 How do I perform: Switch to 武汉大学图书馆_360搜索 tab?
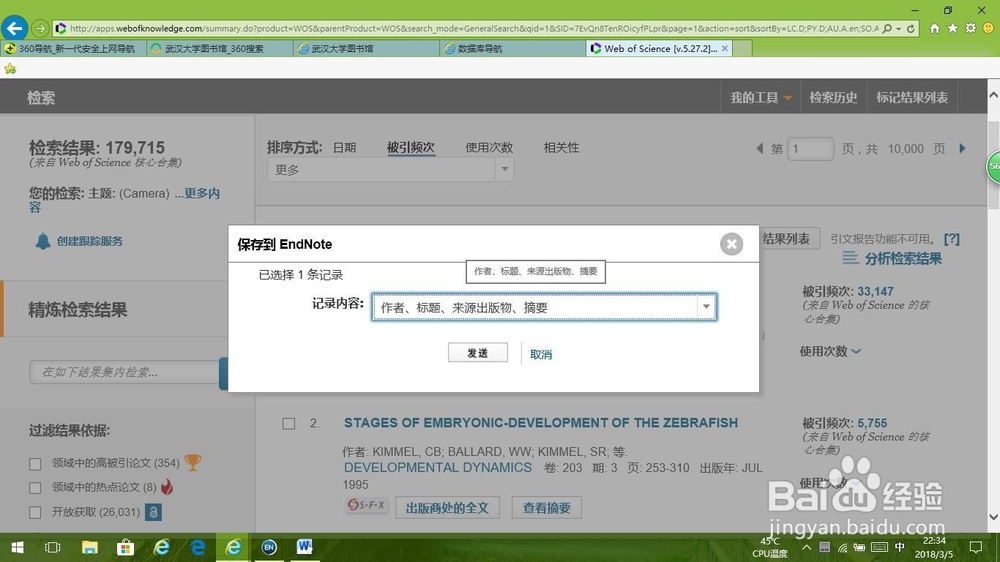[219, 48]
